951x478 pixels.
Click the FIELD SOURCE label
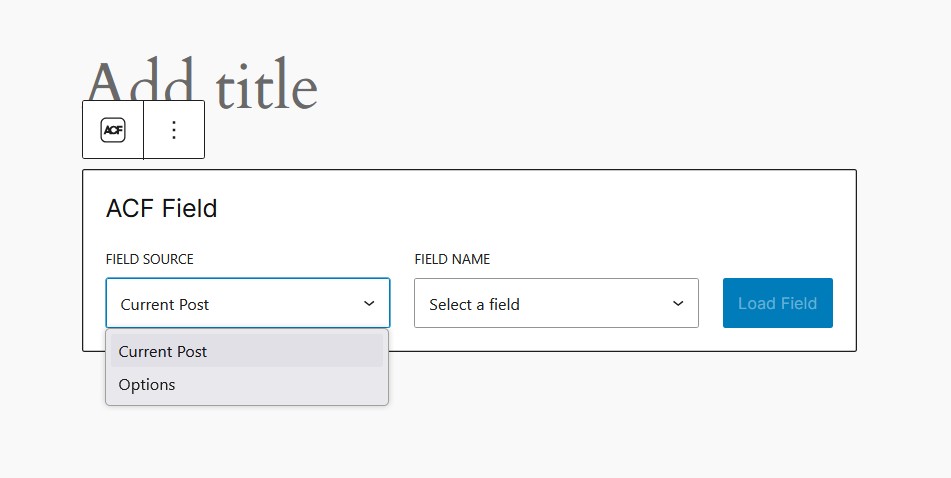pos(149,259)
